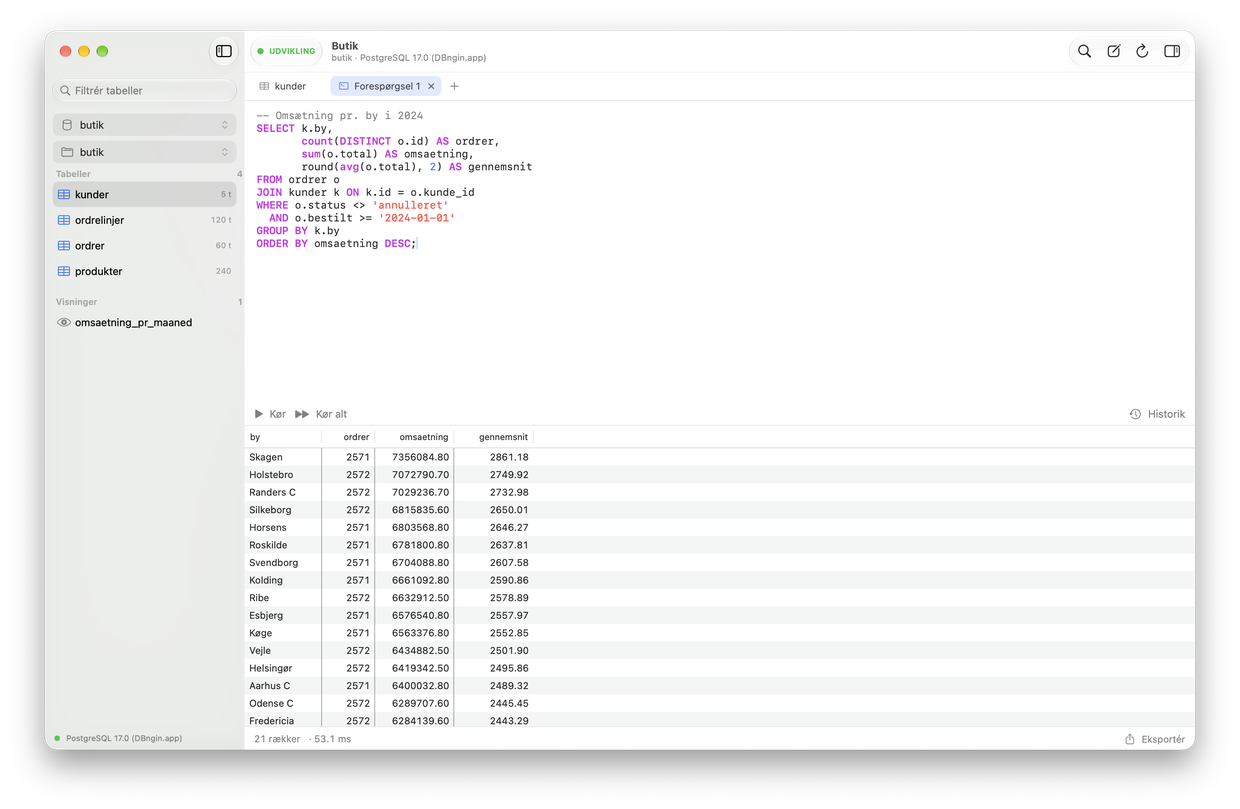Select the Skagen result cell
The image size is (1240, 809).
coord(283,457)
